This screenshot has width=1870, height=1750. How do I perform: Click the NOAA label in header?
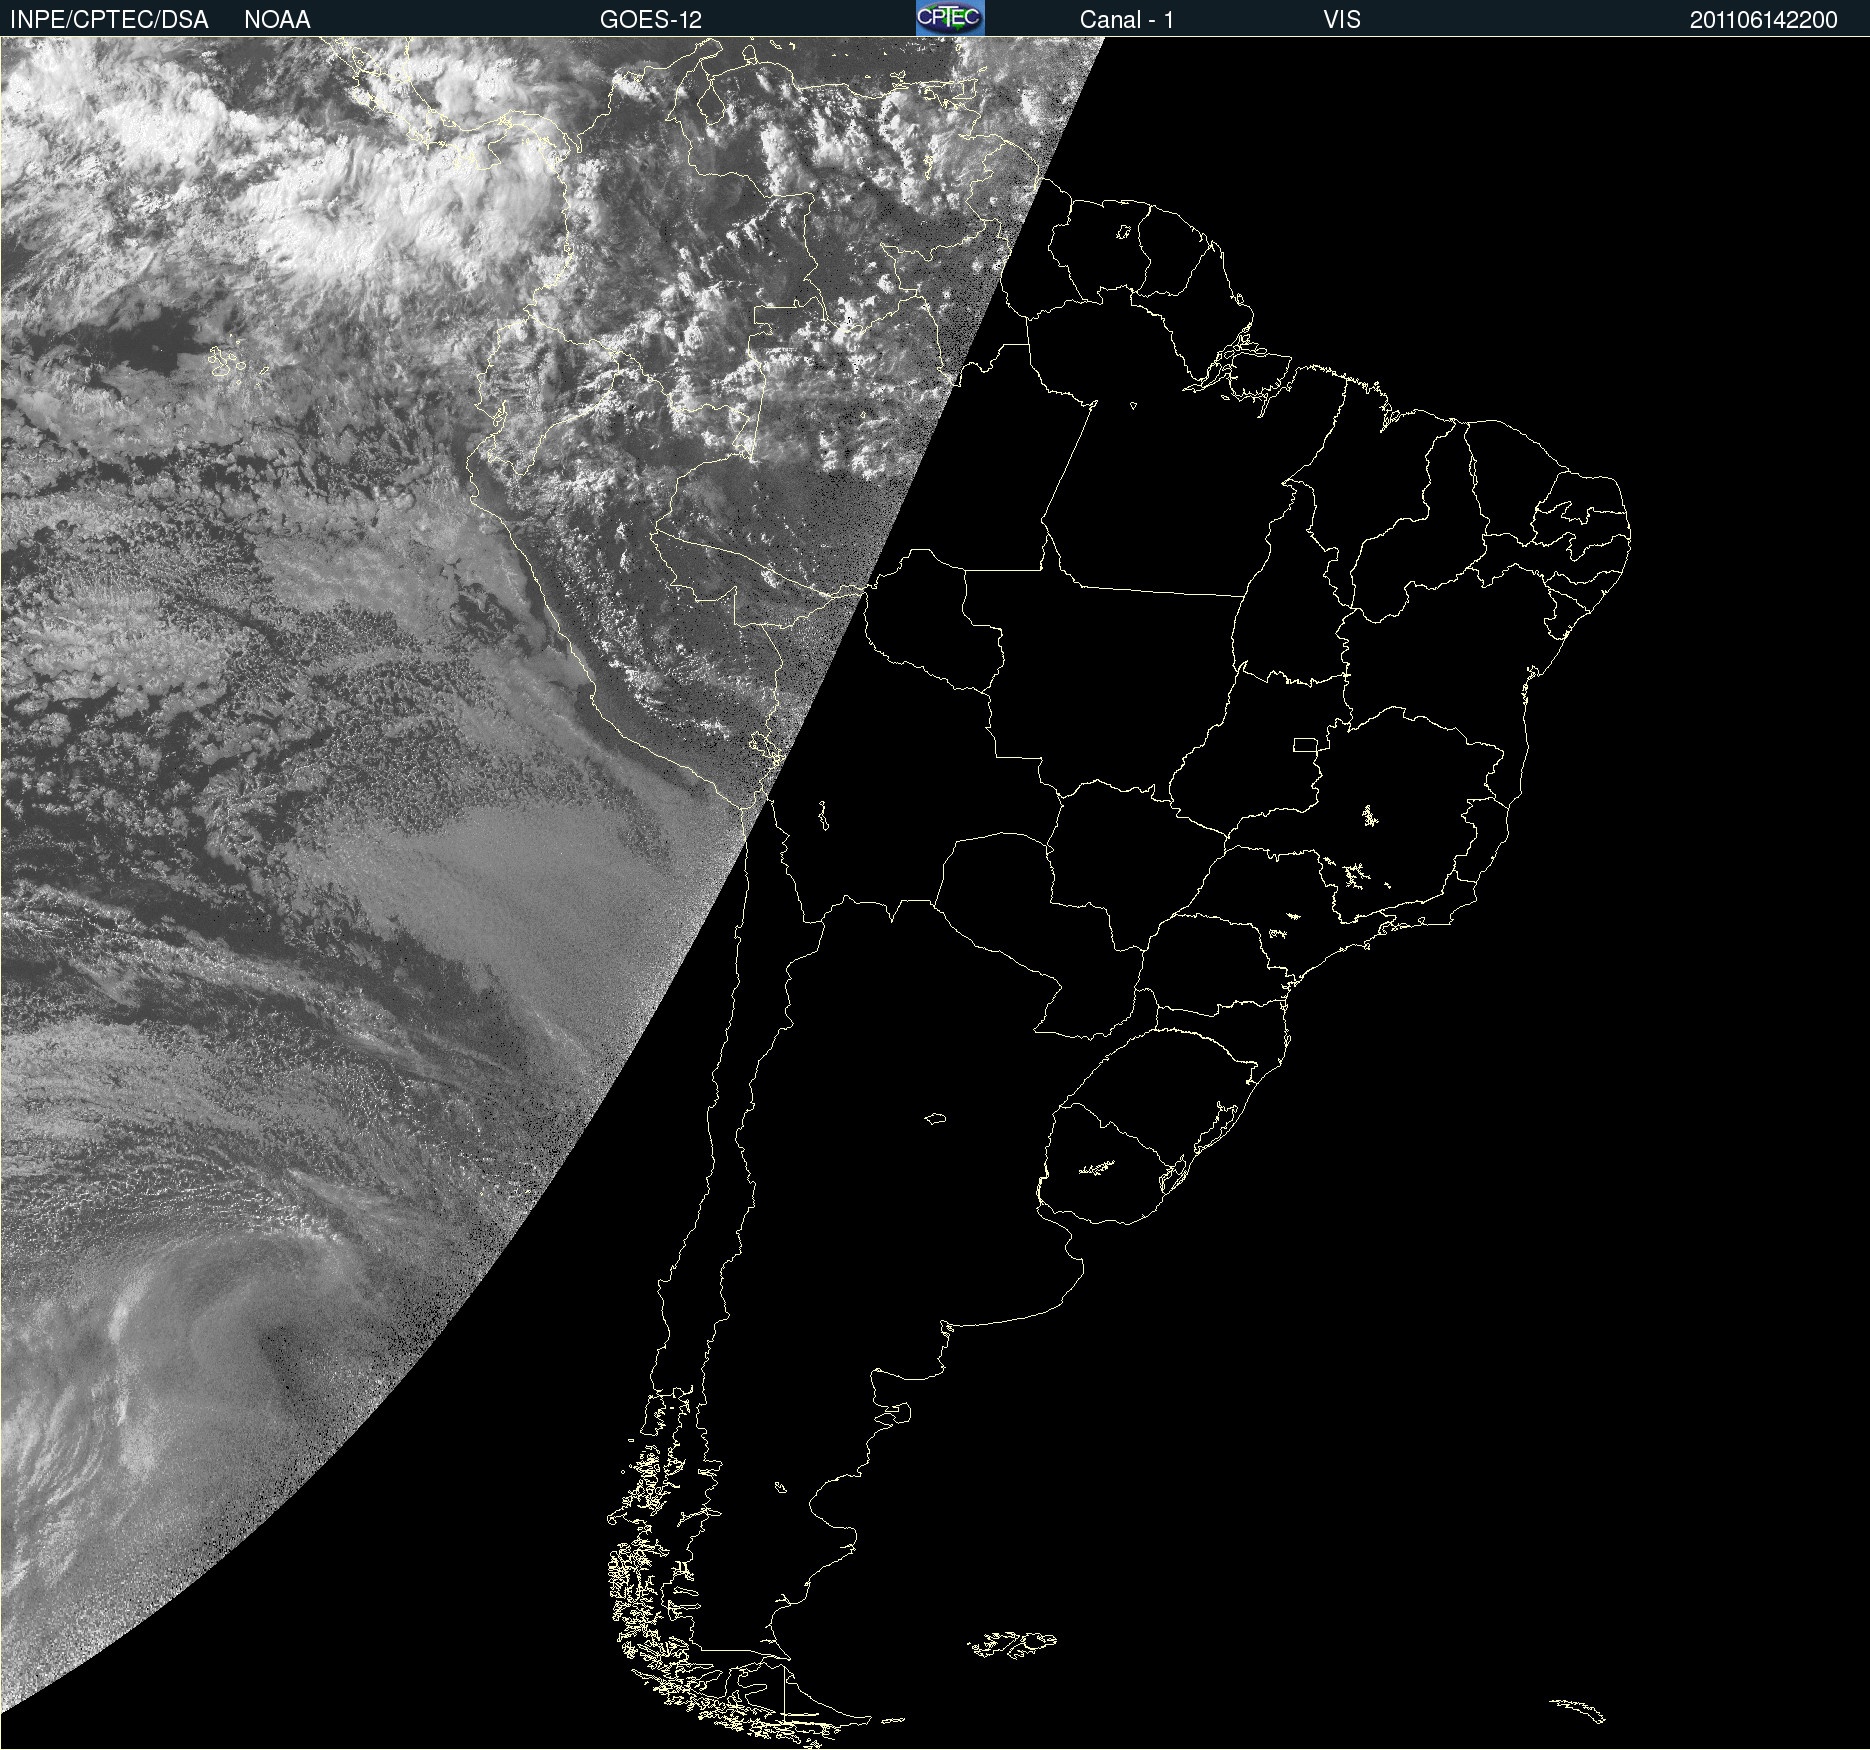coord(277,20)
